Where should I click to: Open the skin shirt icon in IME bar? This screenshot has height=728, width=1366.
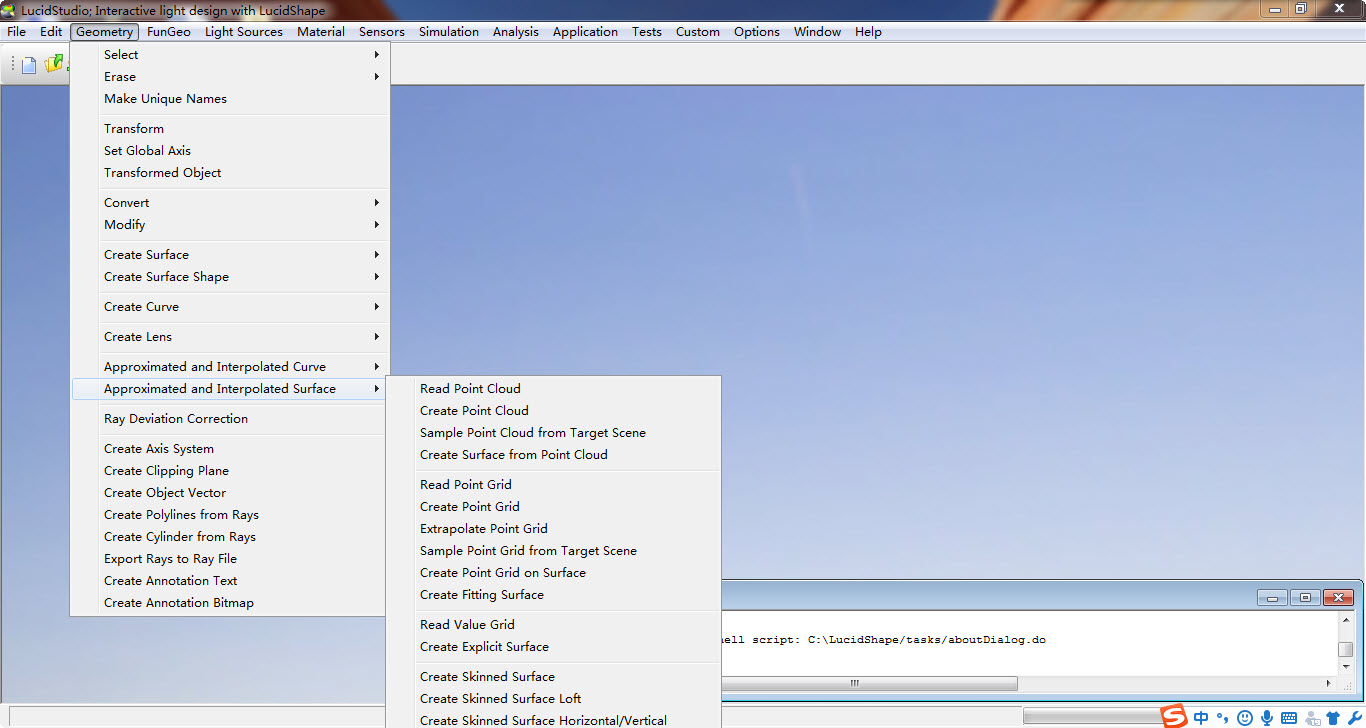(1333, 718)
